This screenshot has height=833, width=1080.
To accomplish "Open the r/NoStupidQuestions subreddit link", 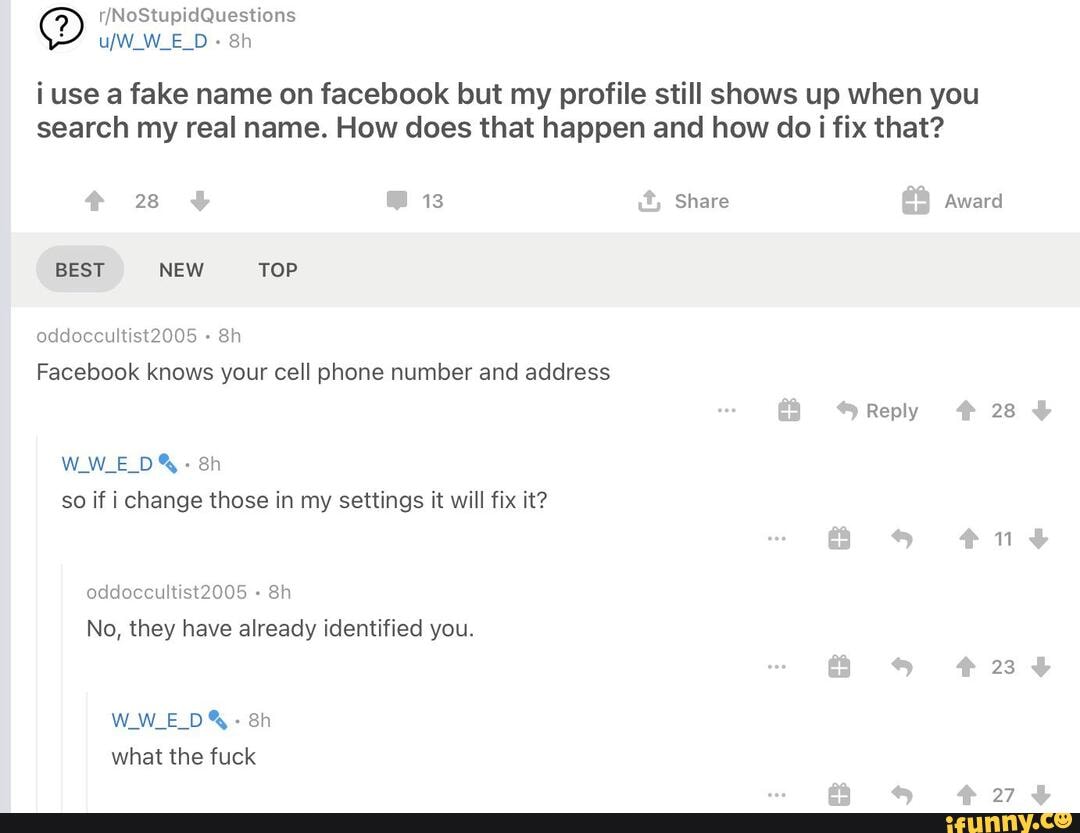I will point(197,14).
